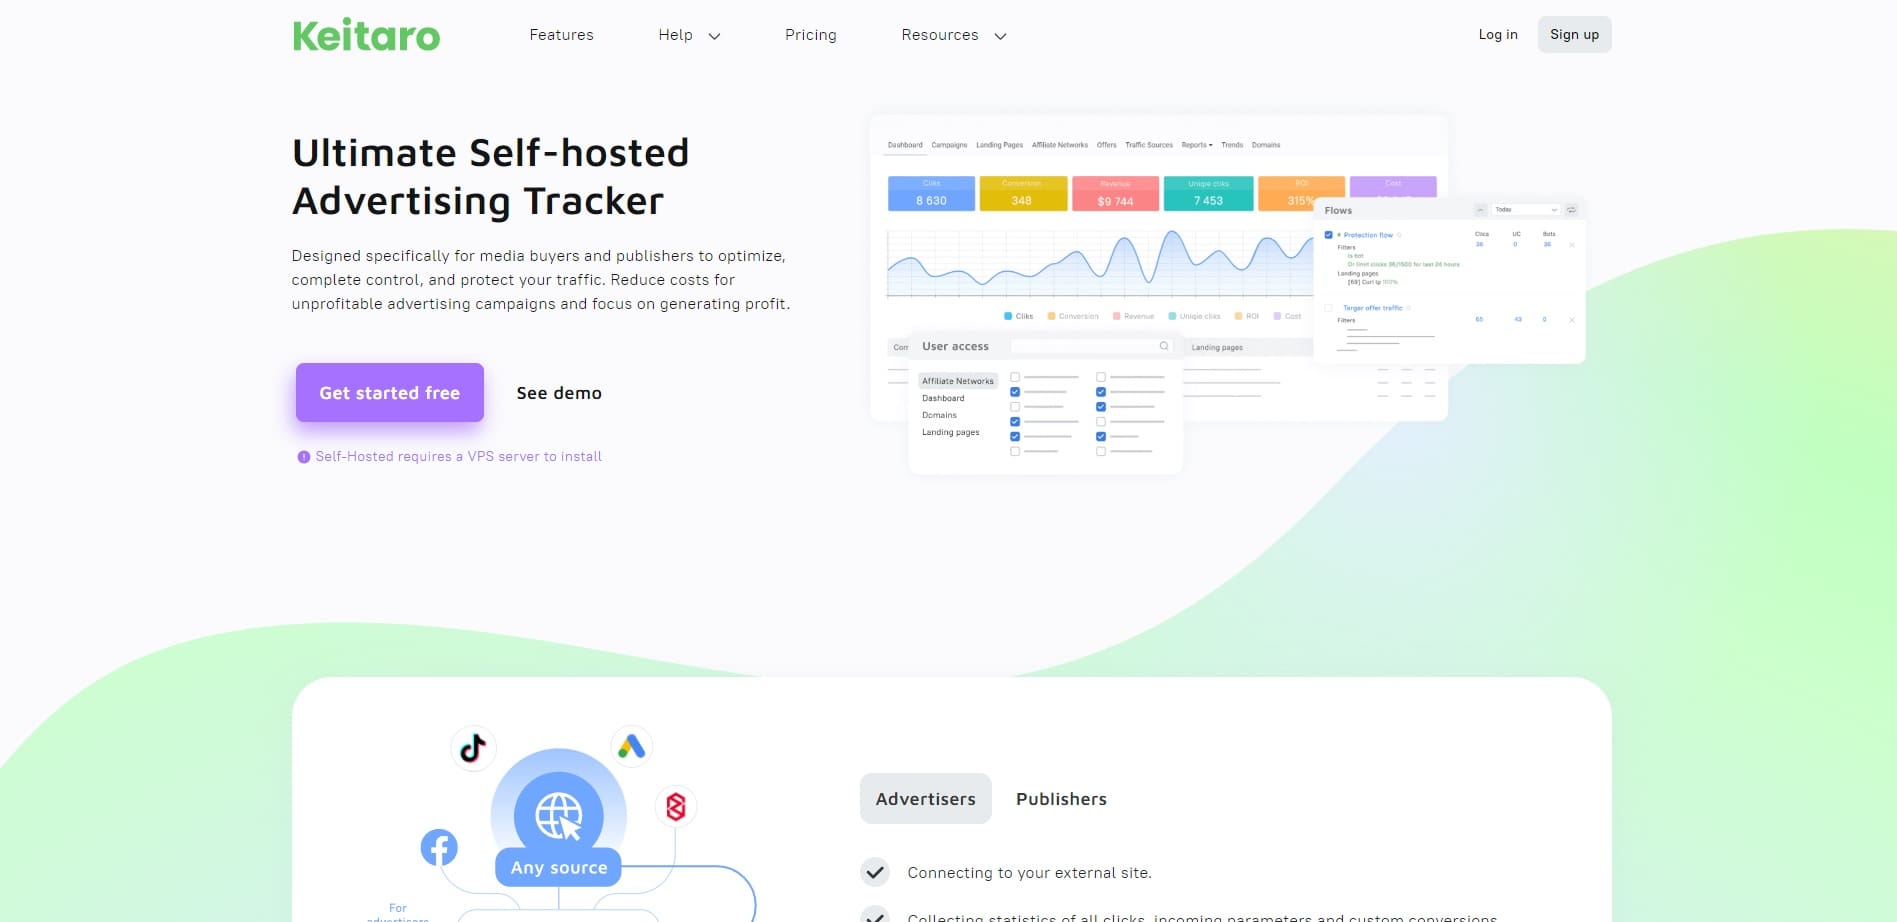
Task: Toggle the top checkbox under Affiliate Networks
Action: point(1015,377)
